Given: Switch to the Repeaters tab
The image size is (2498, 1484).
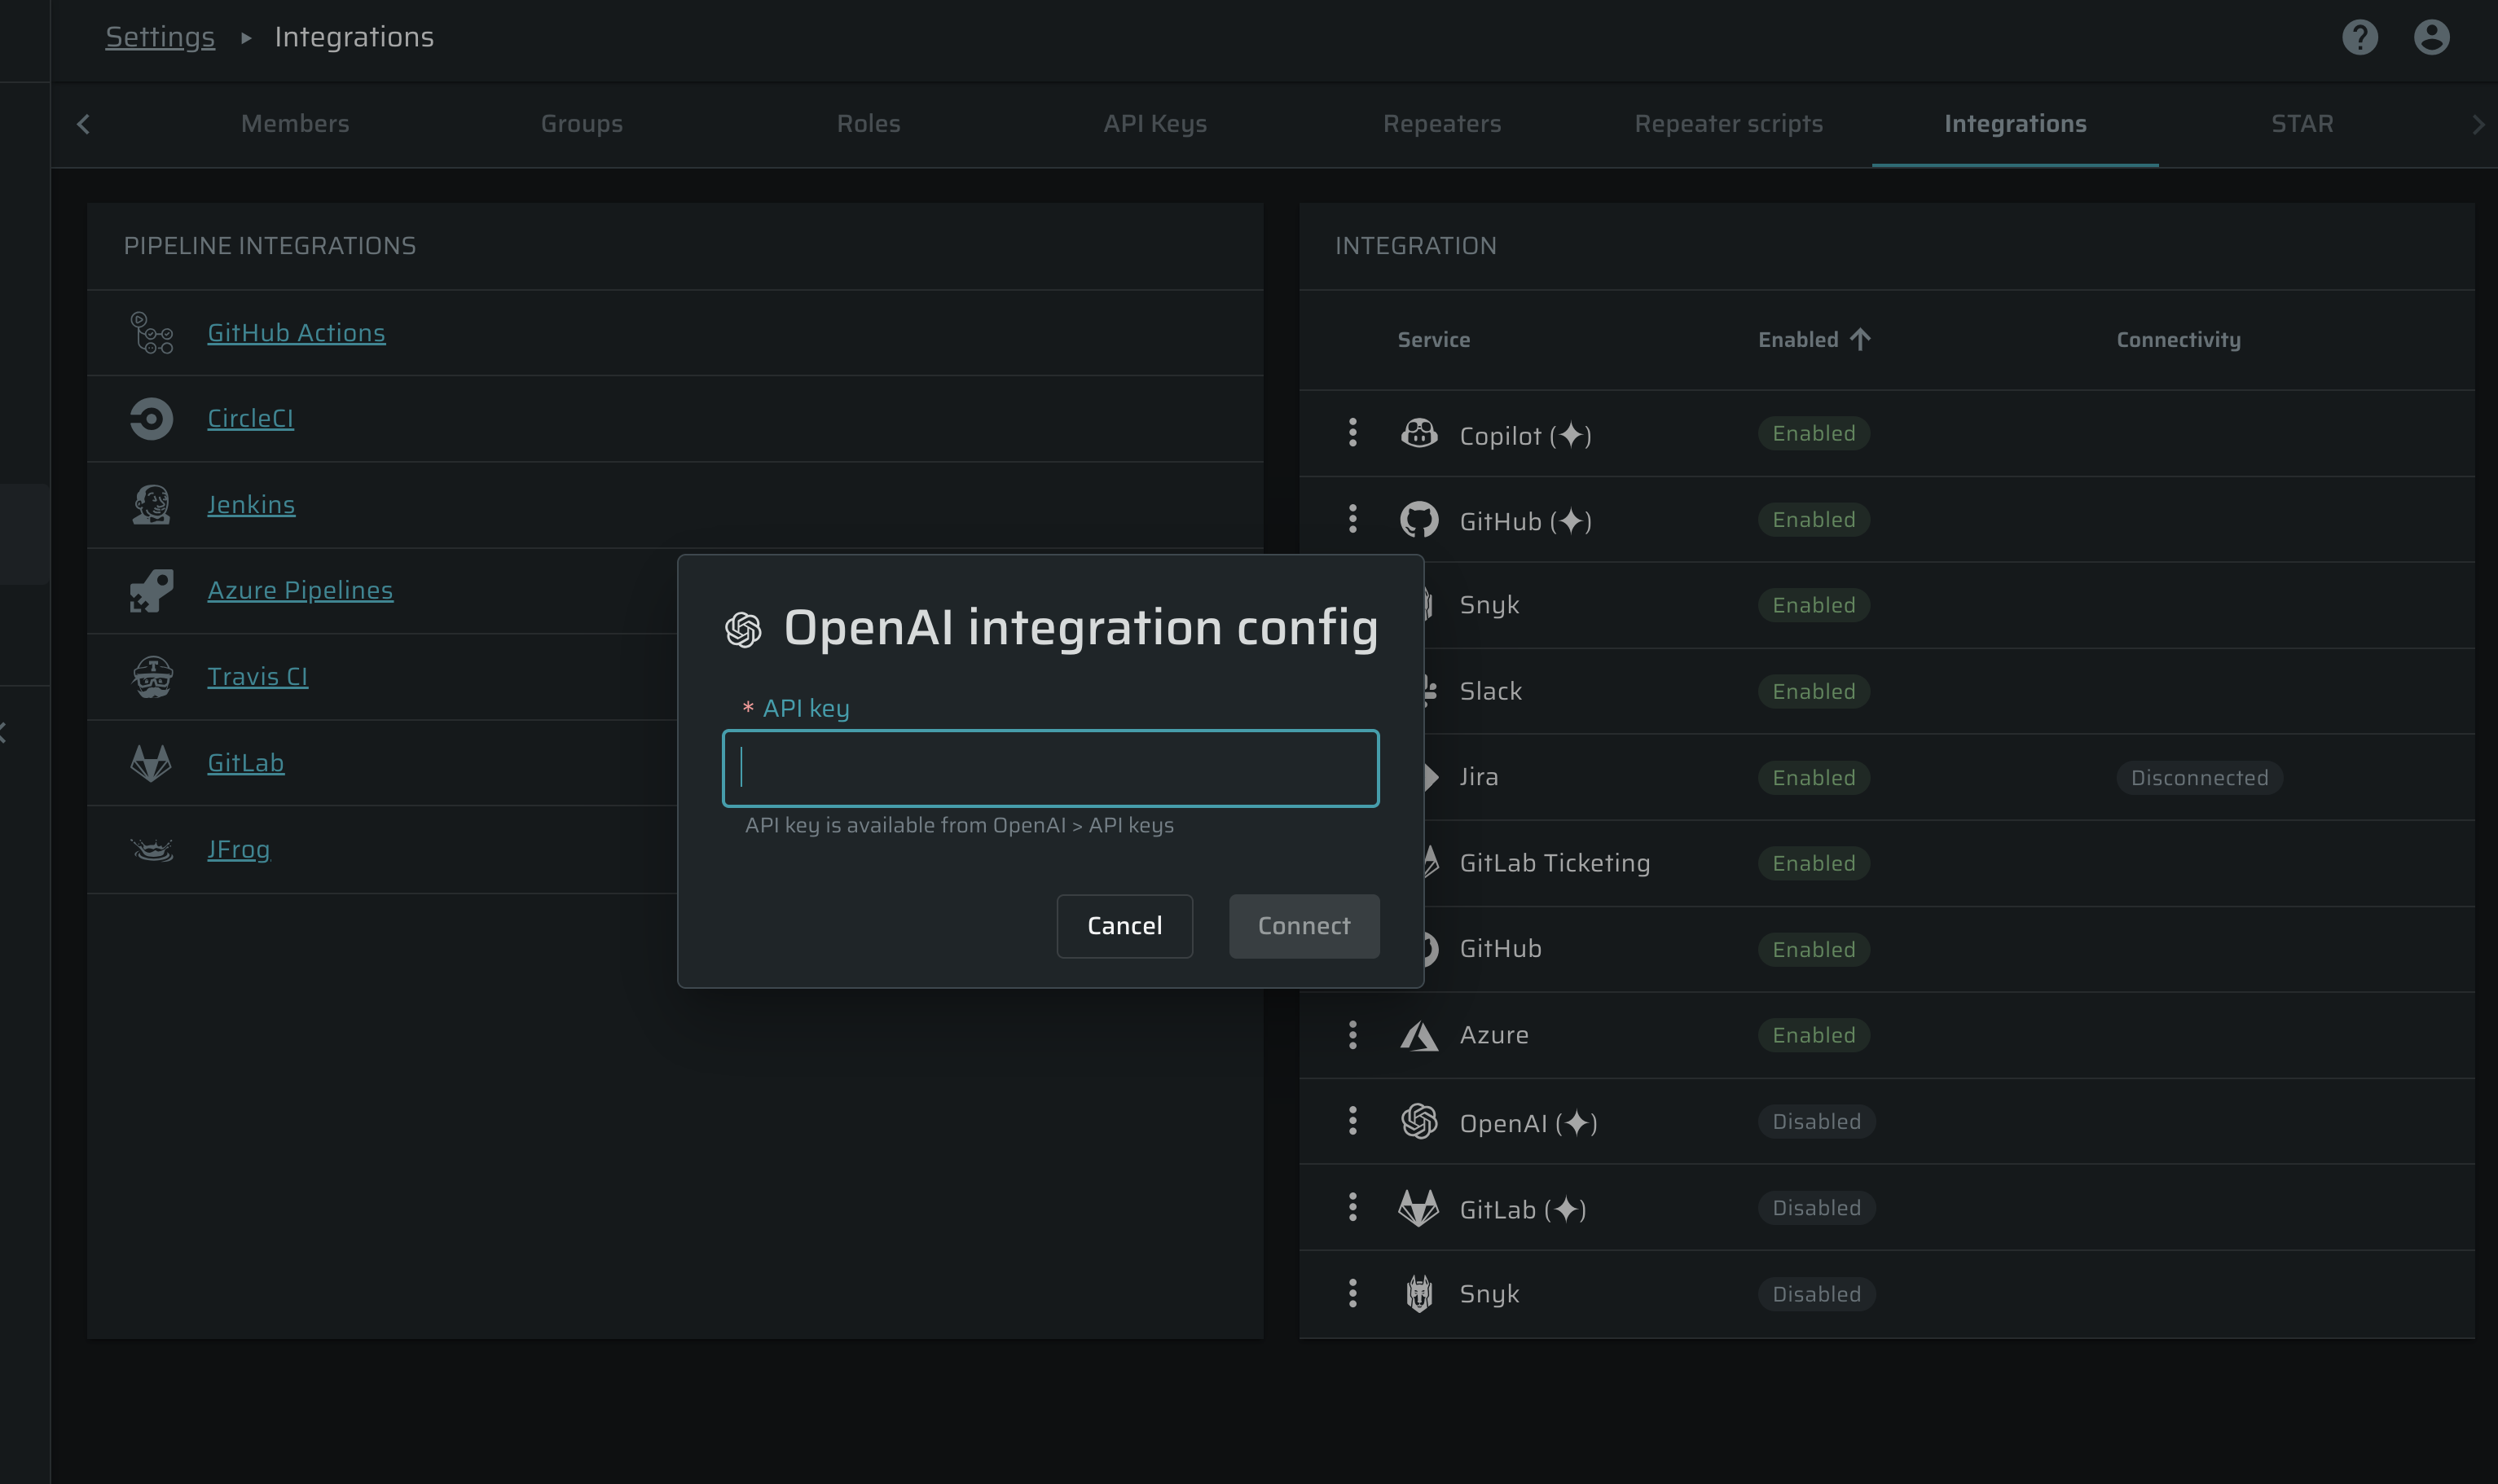Looking at the screenshot, I should tap(1441, 124).
